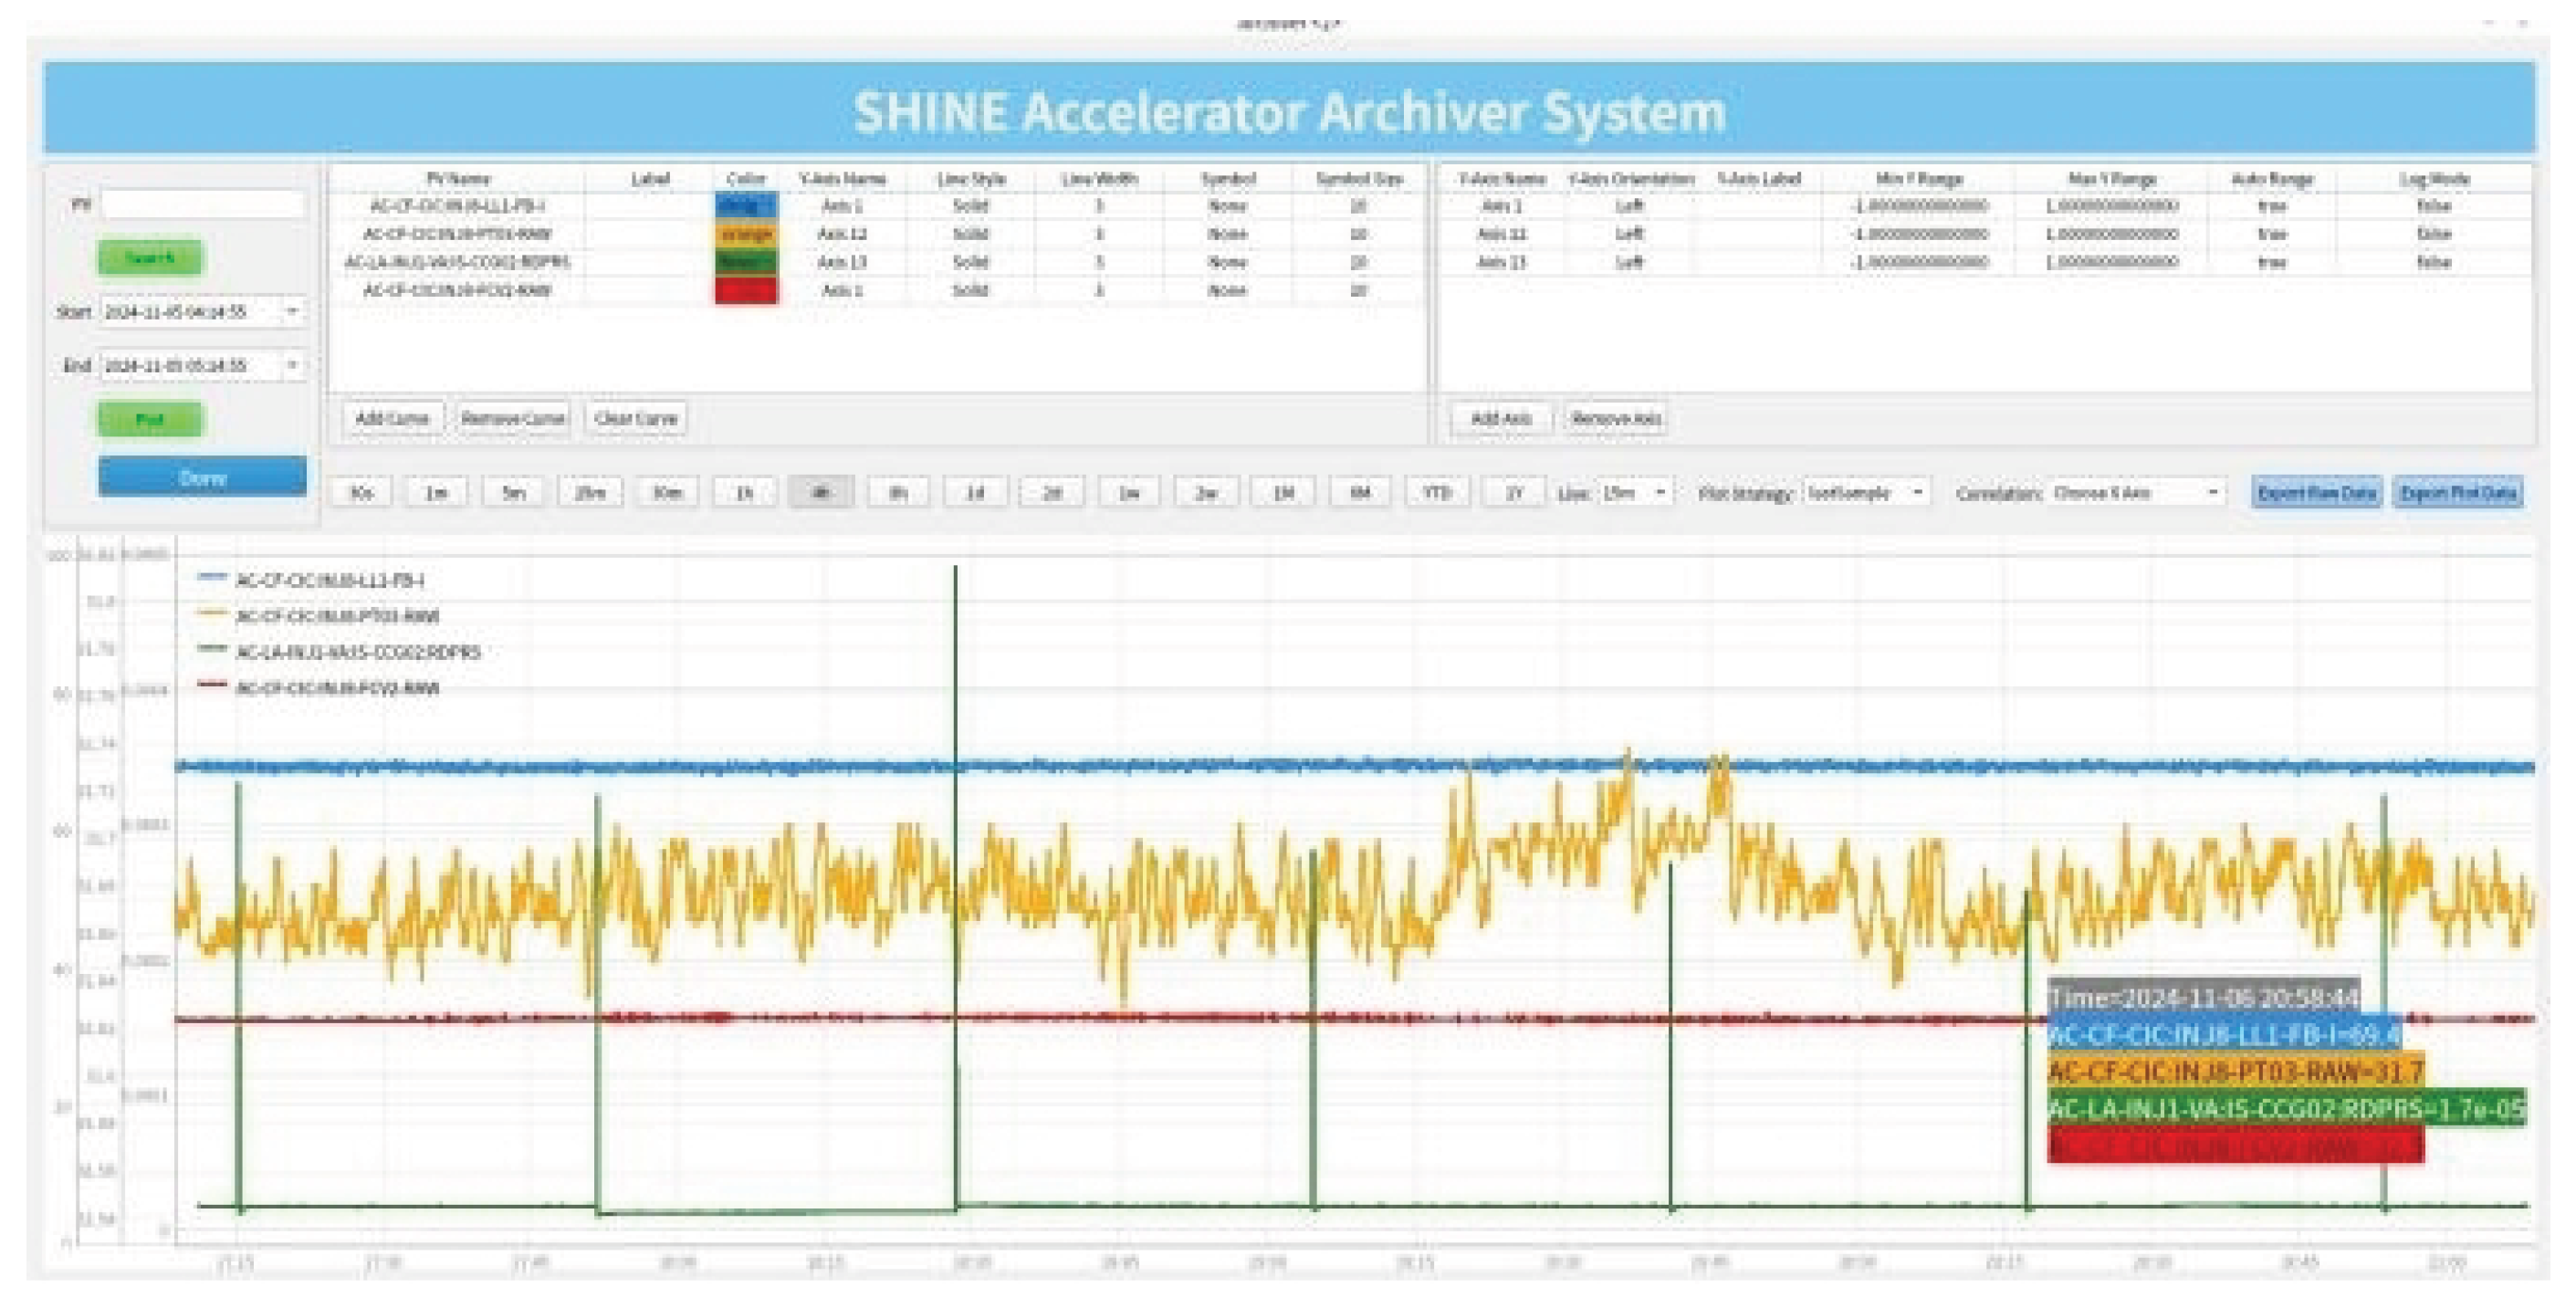The image size is (2576, 1308).
Task: Click the green Search button
Action: point(150,258)
